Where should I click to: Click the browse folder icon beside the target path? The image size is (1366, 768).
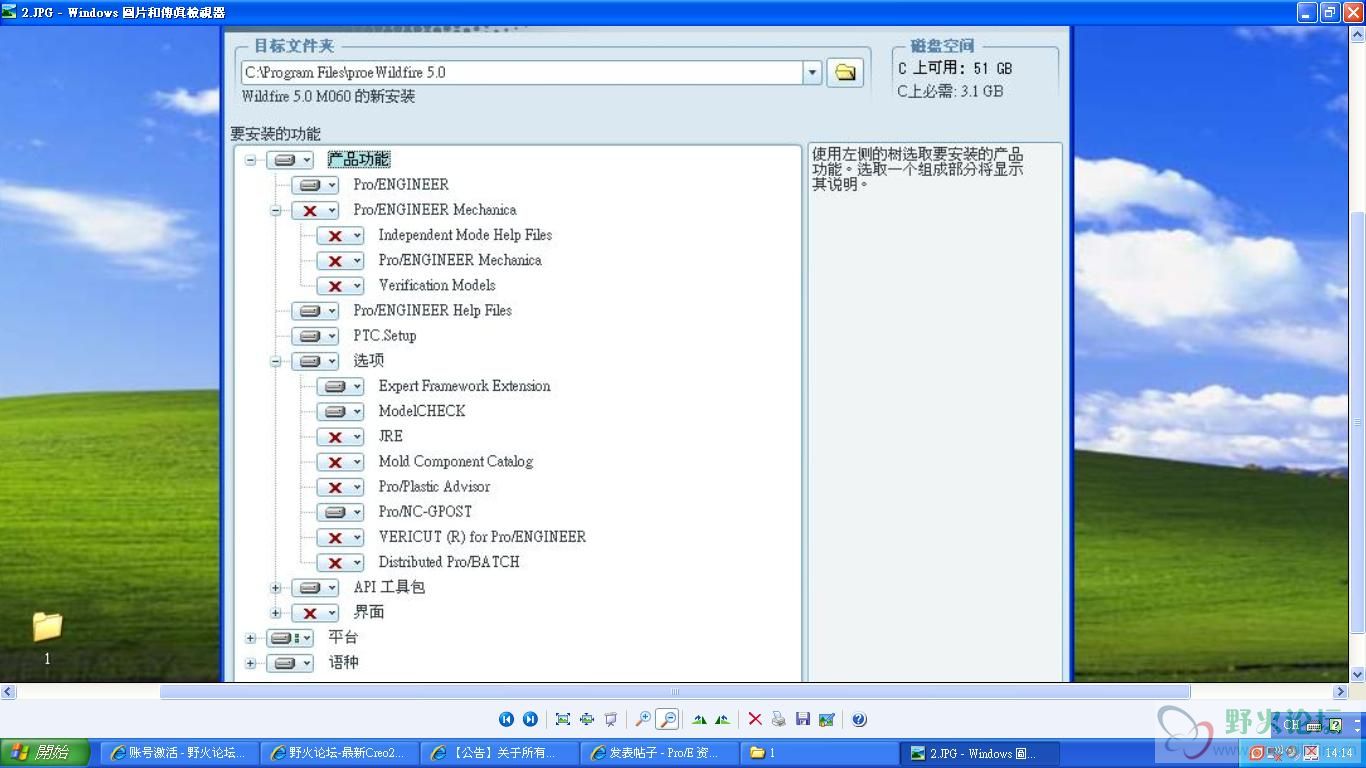click(x=845, y=72)
